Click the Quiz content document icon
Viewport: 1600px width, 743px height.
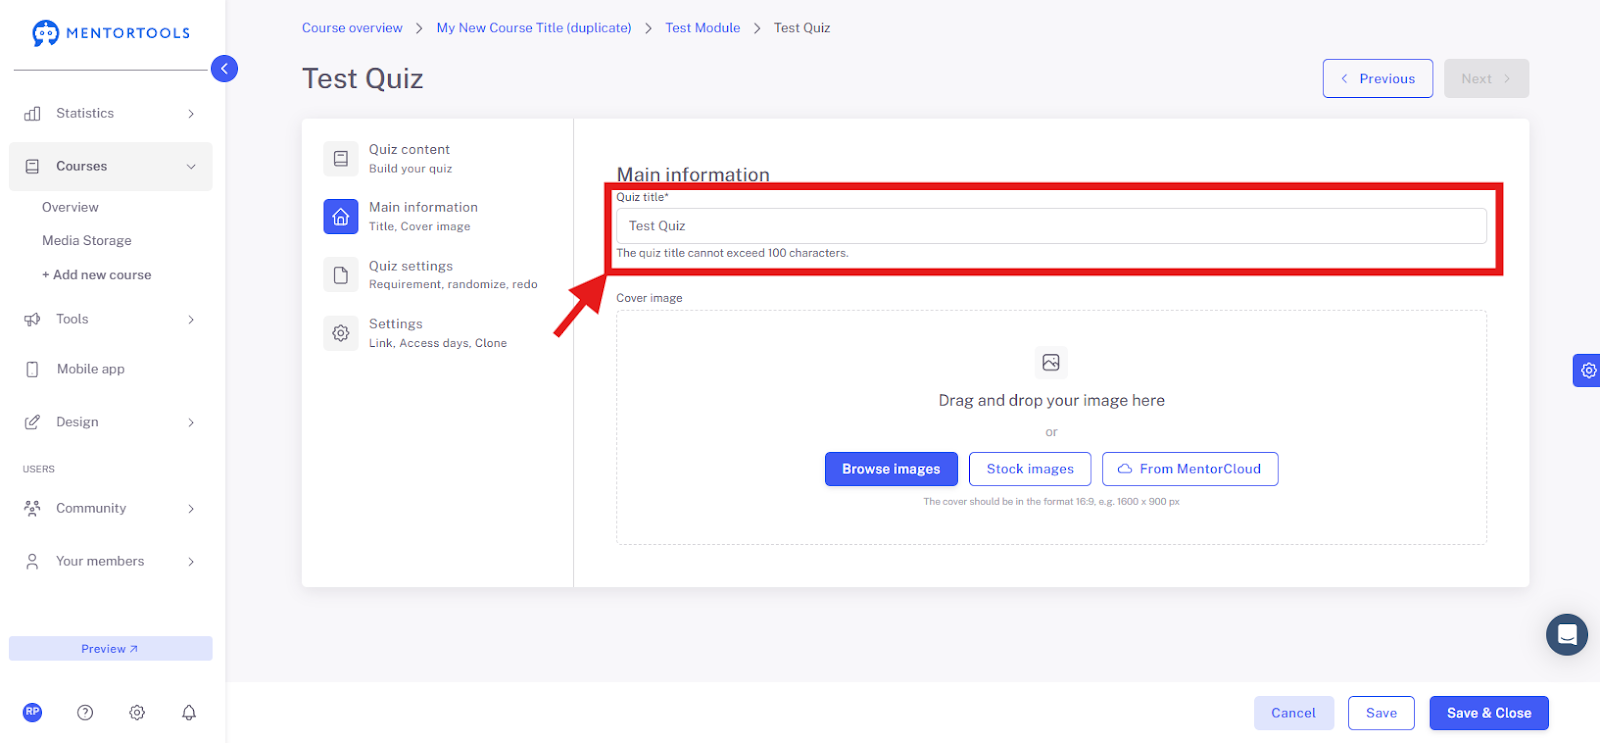(341, 159)
